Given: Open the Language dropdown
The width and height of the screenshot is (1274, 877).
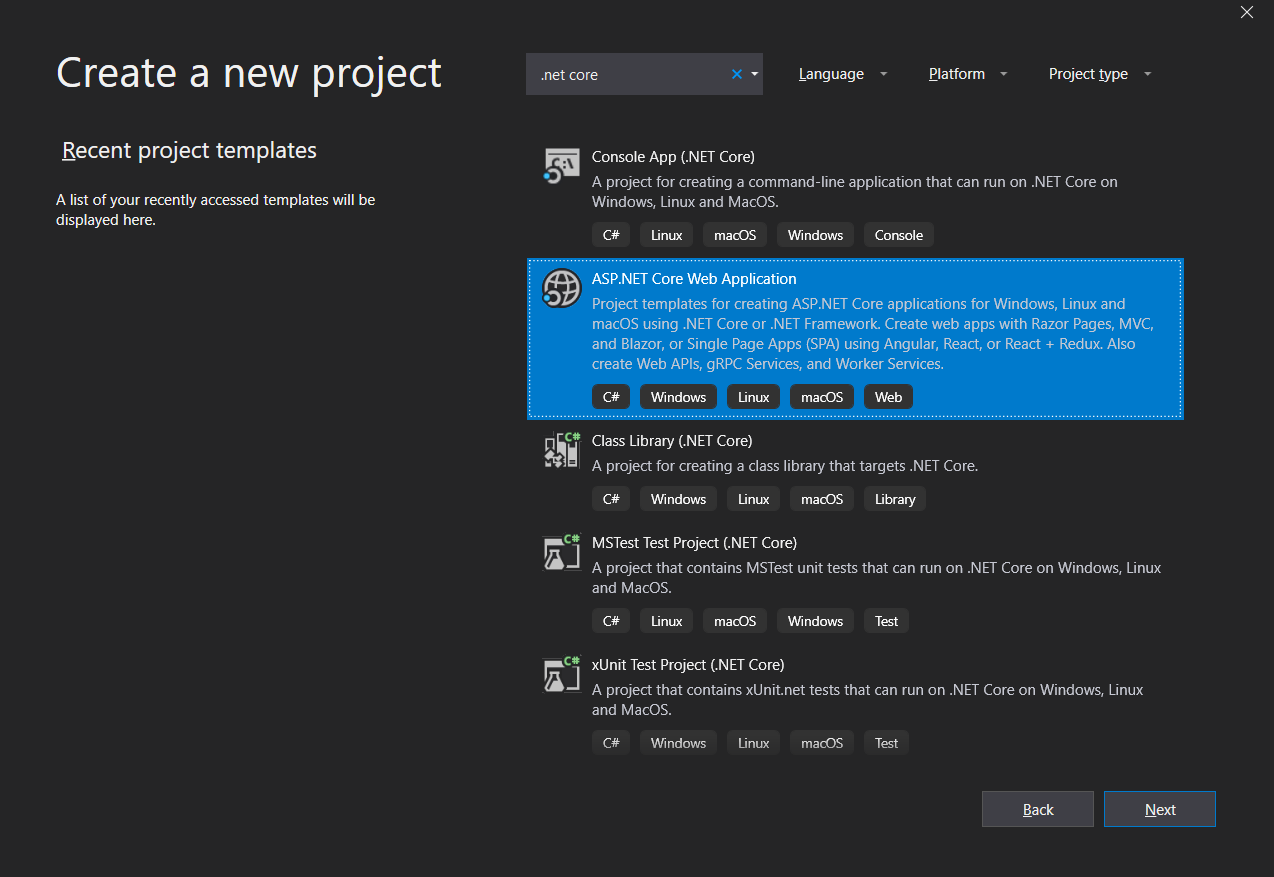Looking at the screenshot, I should [841, 73].
